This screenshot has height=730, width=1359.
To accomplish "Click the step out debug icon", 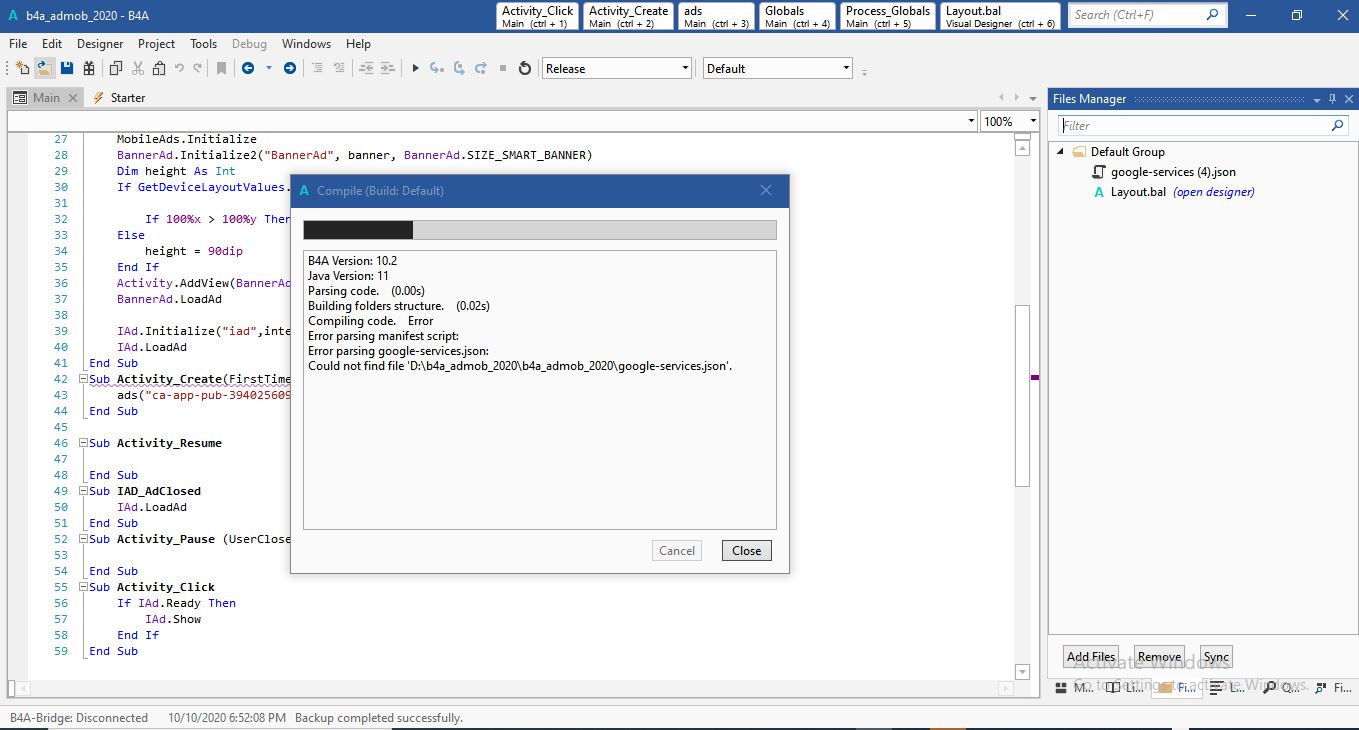I will pyautogui.click(x=481, y=68).
